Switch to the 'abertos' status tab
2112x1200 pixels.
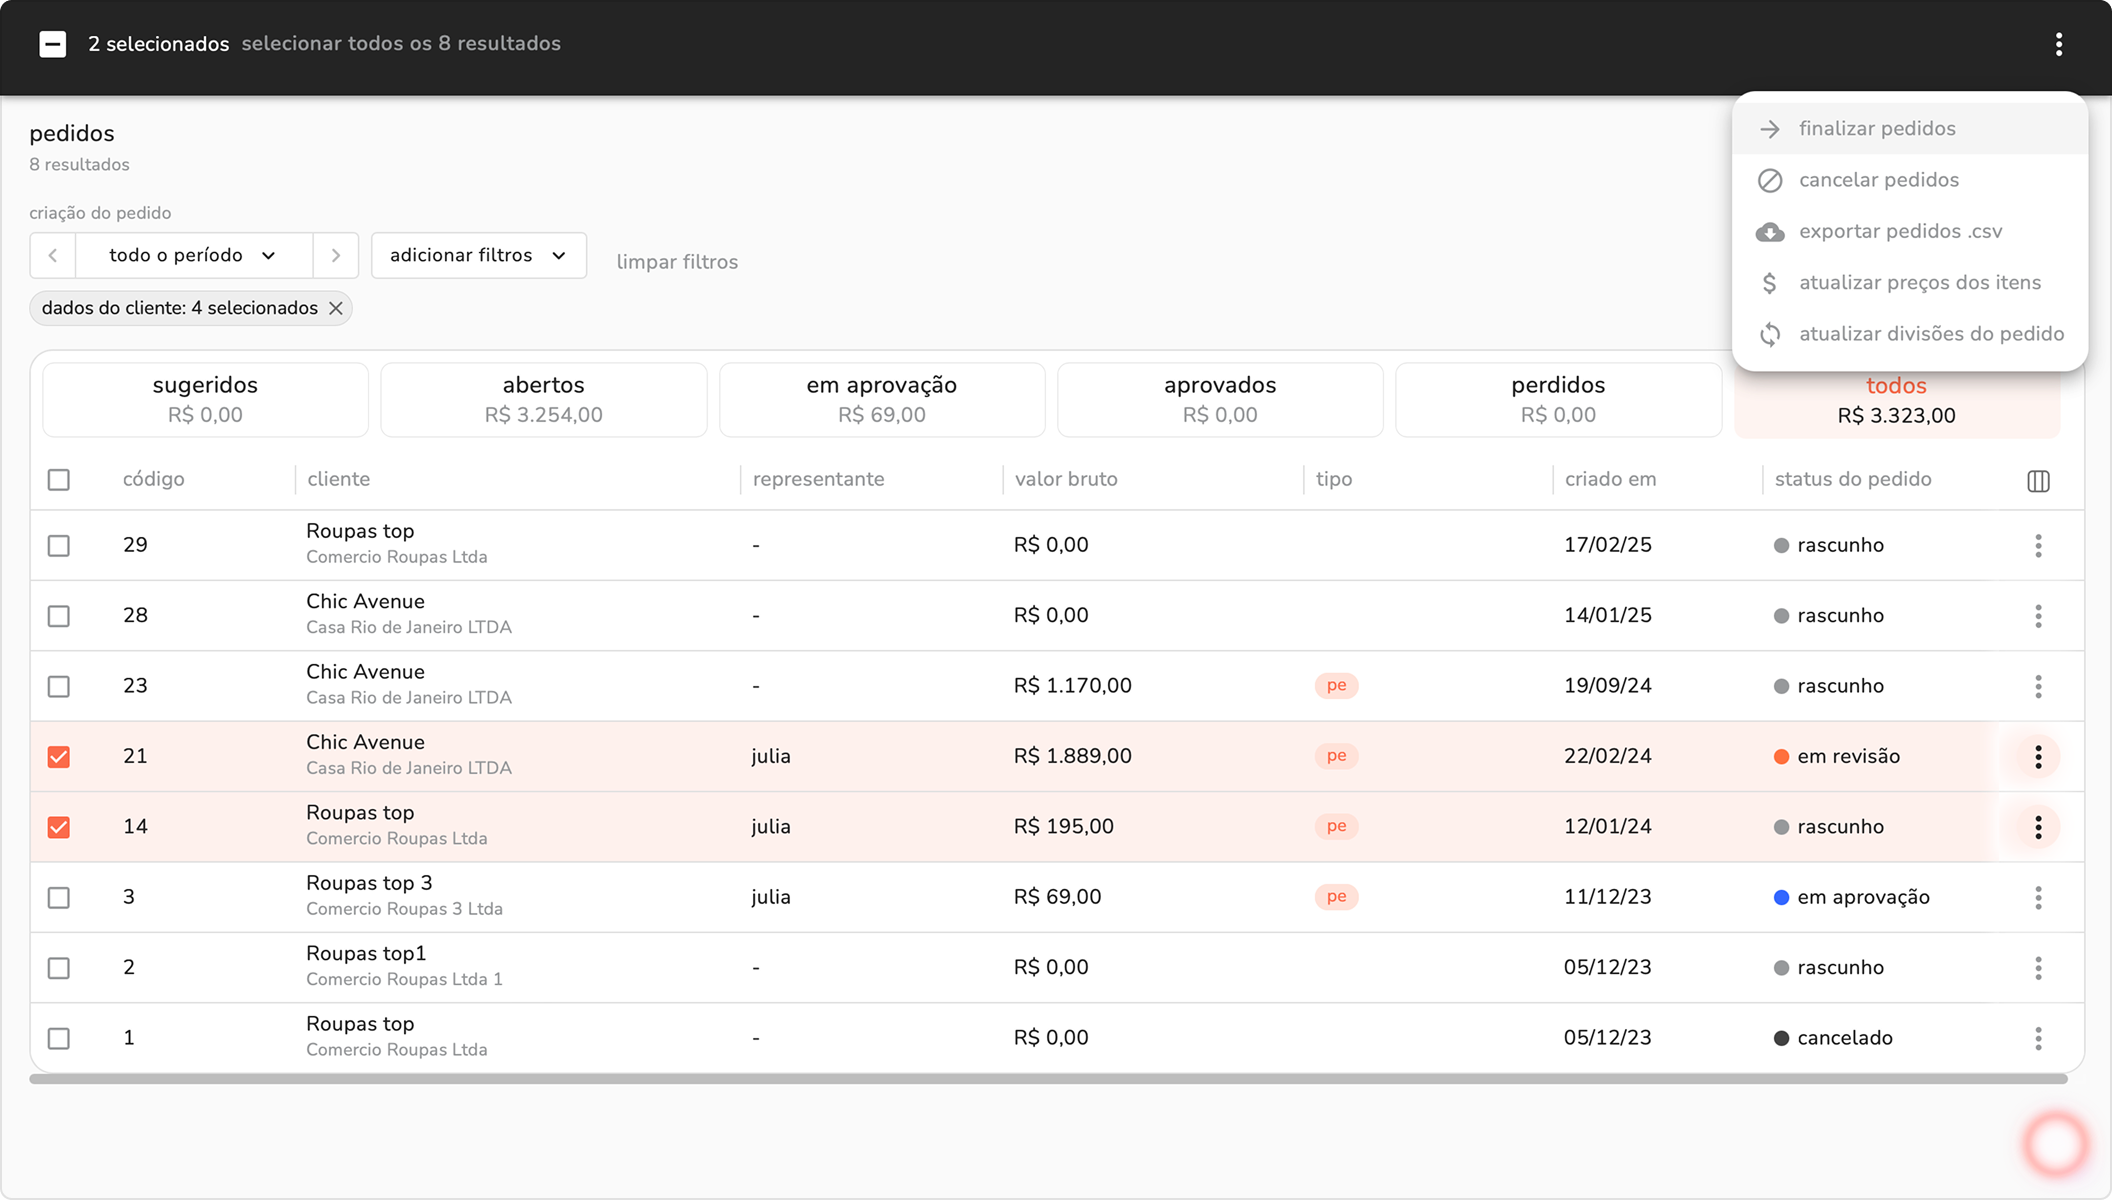(x=543, y=400)
